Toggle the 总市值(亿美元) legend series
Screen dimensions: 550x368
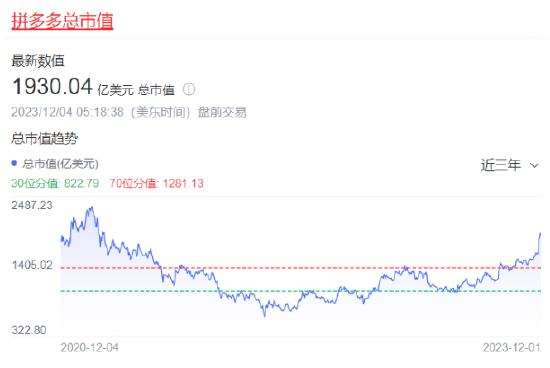[x=55, y=164]
